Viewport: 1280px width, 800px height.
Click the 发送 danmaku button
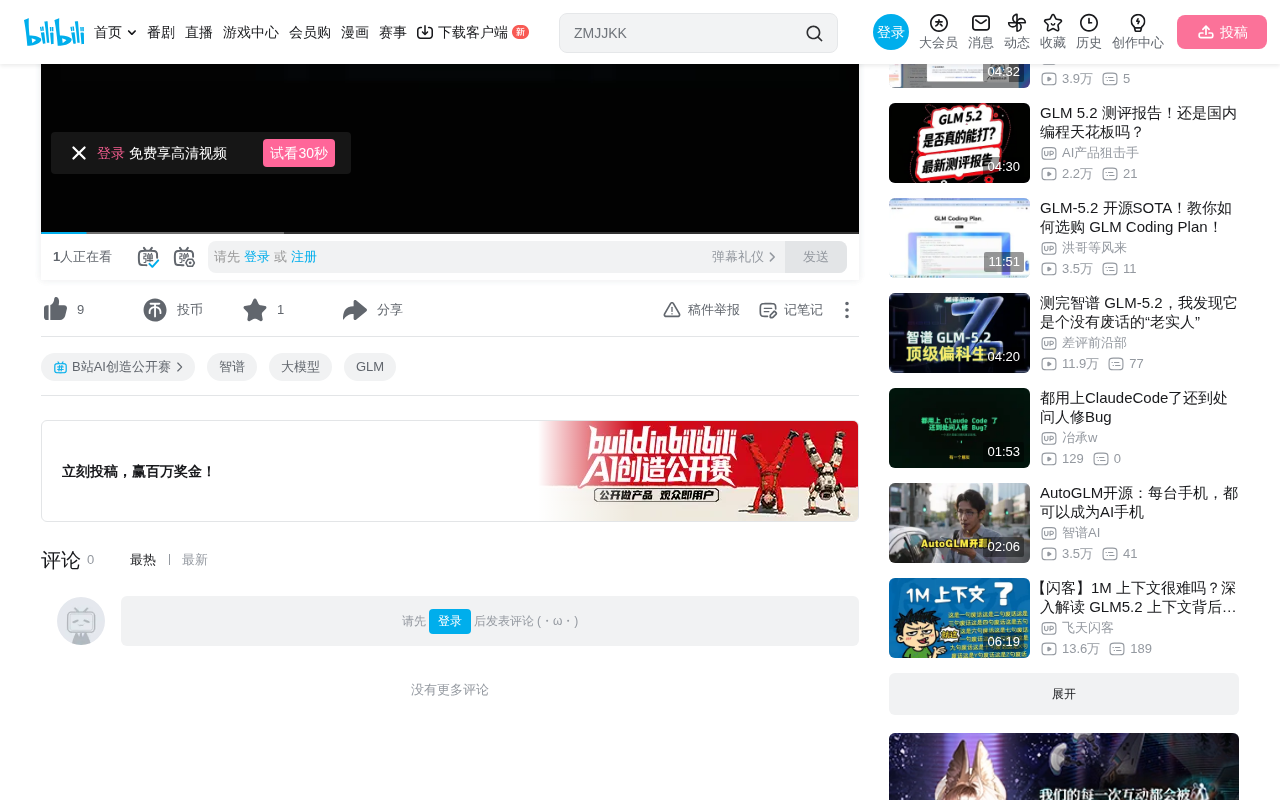[x=816, y=257]
